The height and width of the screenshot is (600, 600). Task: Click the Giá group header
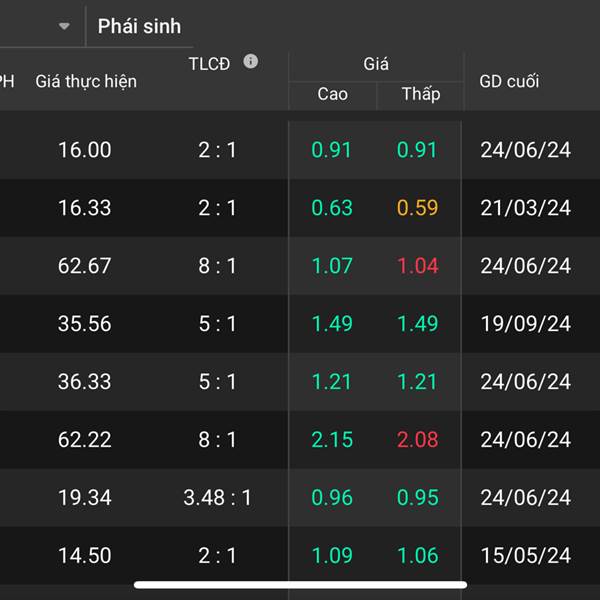[376, 64]
